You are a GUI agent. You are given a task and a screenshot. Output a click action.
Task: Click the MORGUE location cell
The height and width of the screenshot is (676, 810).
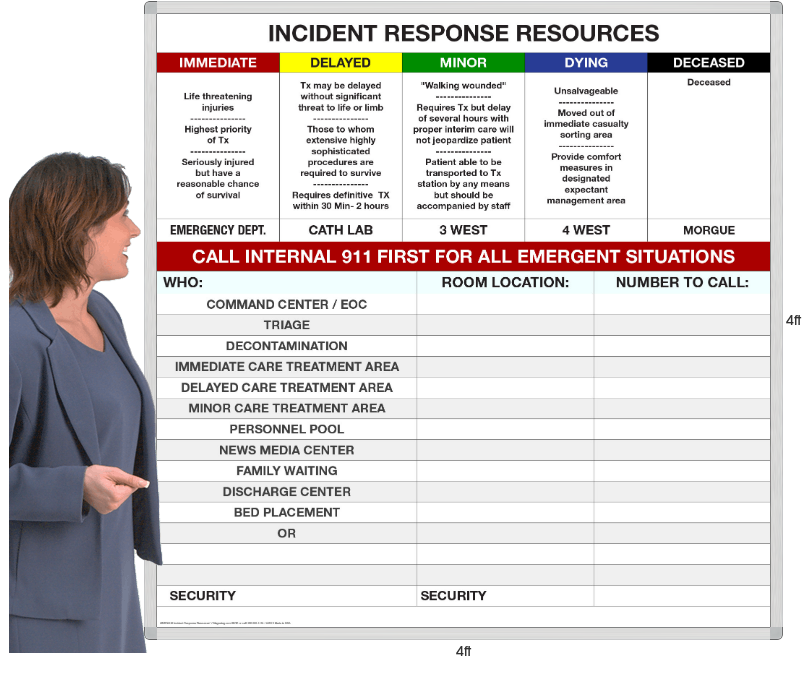click(x=708, y=230)
